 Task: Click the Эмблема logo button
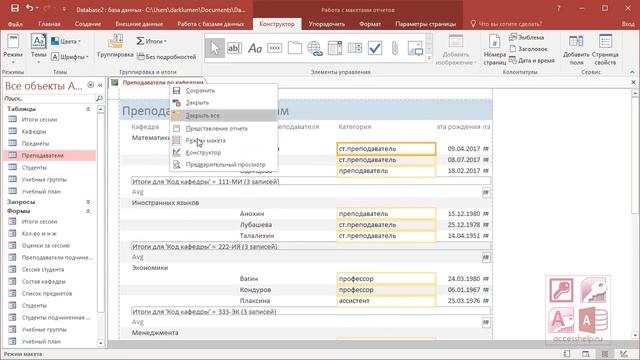[x=527, y=37]
